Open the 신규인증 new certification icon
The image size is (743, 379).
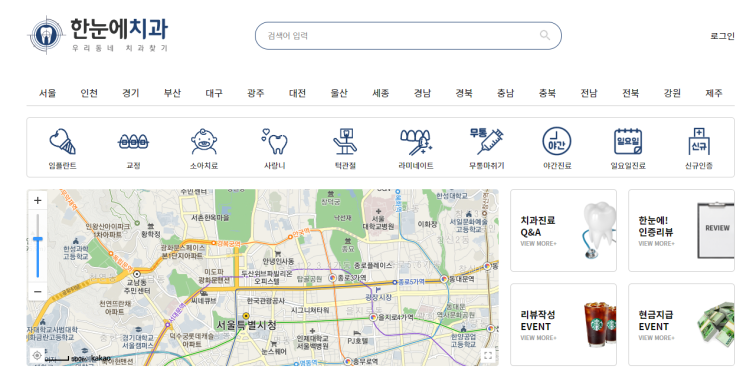699,142
